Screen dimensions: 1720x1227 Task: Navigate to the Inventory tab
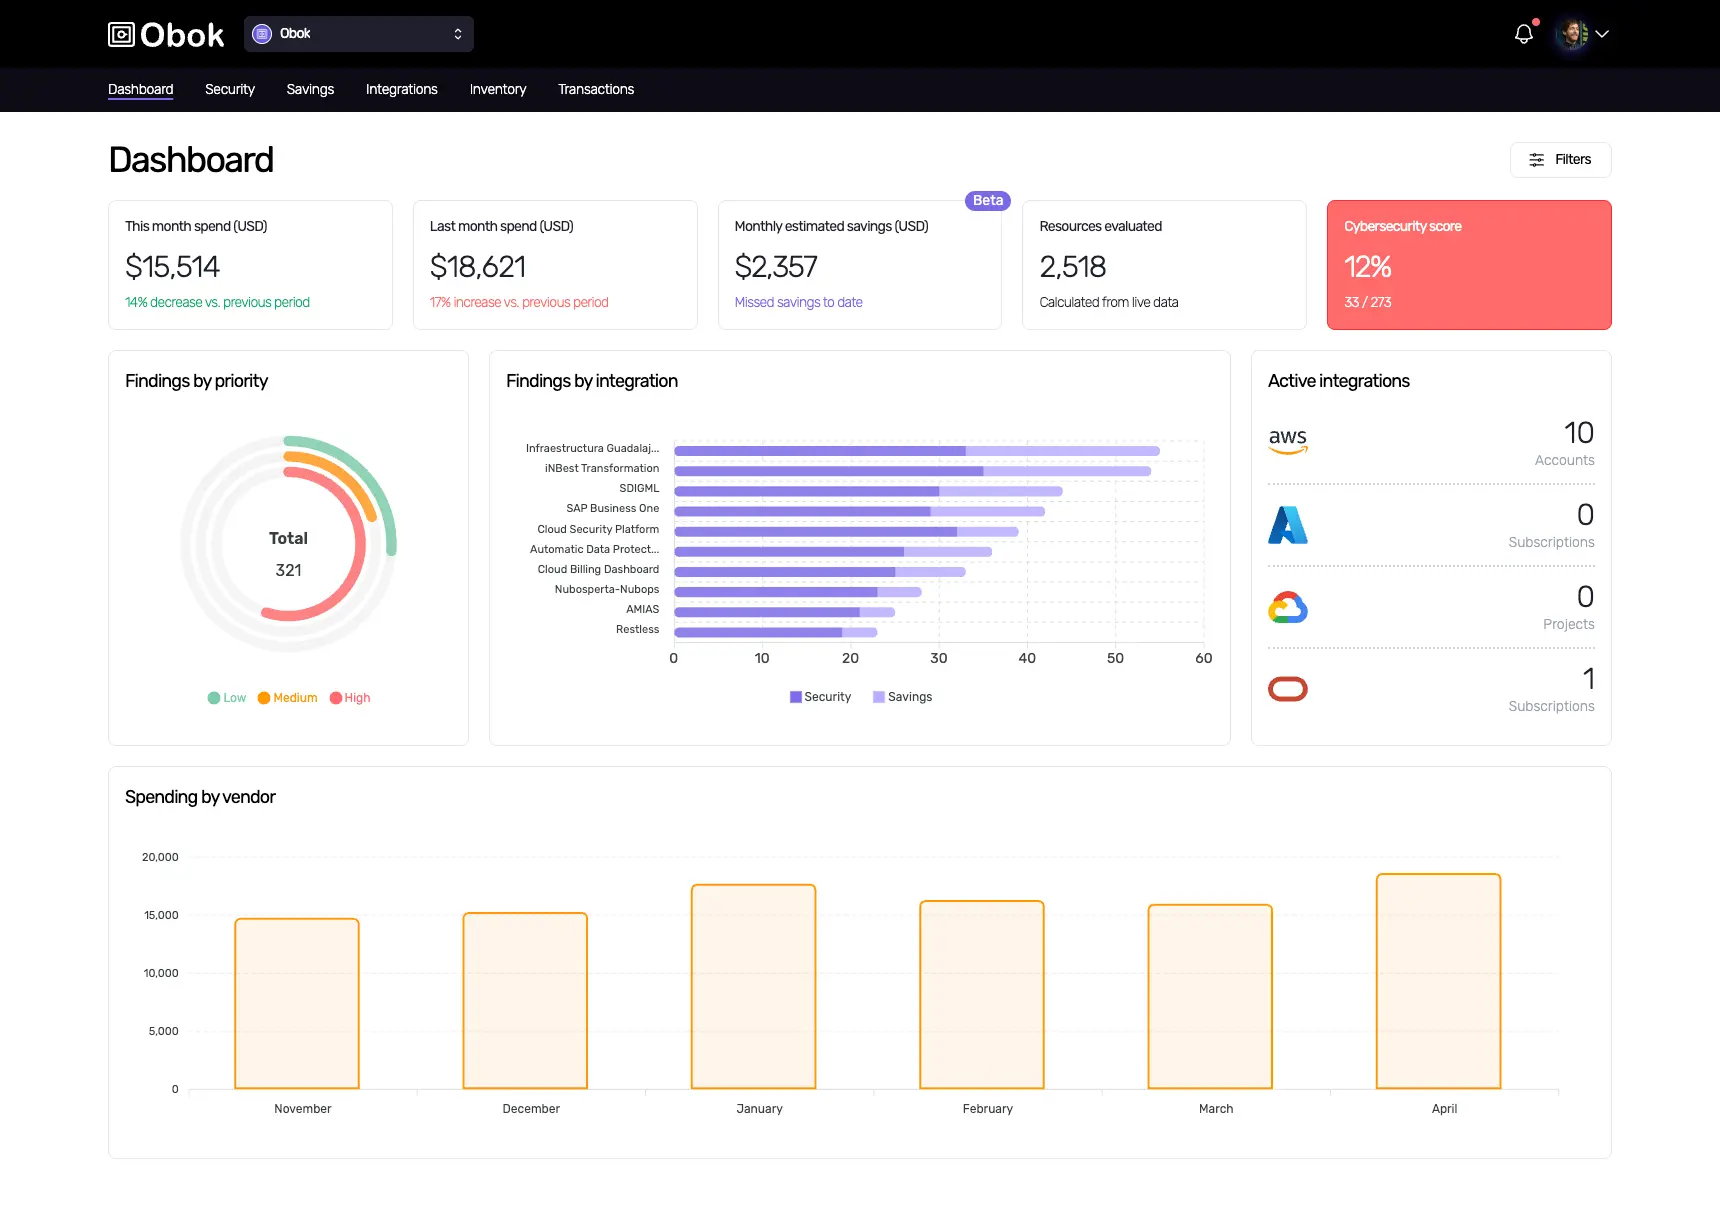point(498,89)
